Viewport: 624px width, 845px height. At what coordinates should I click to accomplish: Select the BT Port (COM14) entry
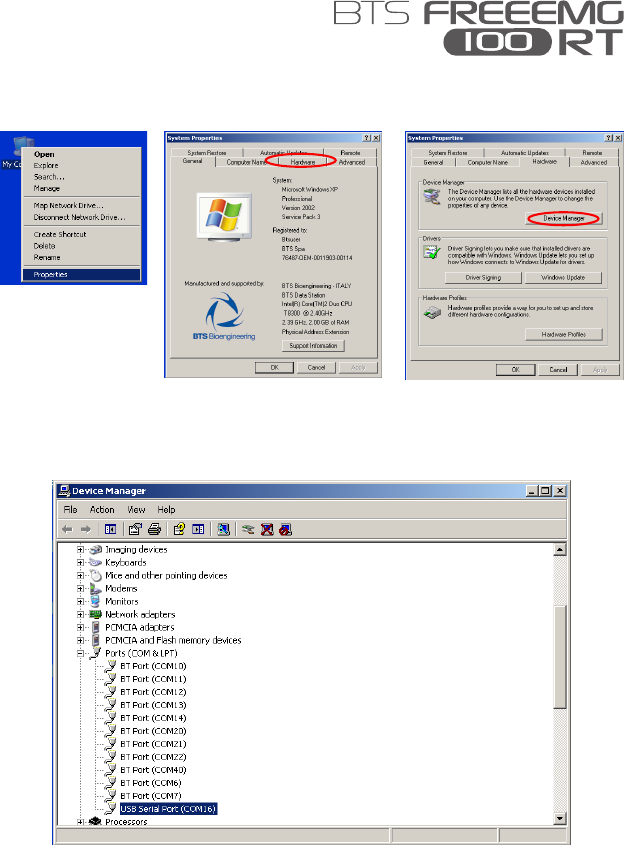[x=154, y=718]
